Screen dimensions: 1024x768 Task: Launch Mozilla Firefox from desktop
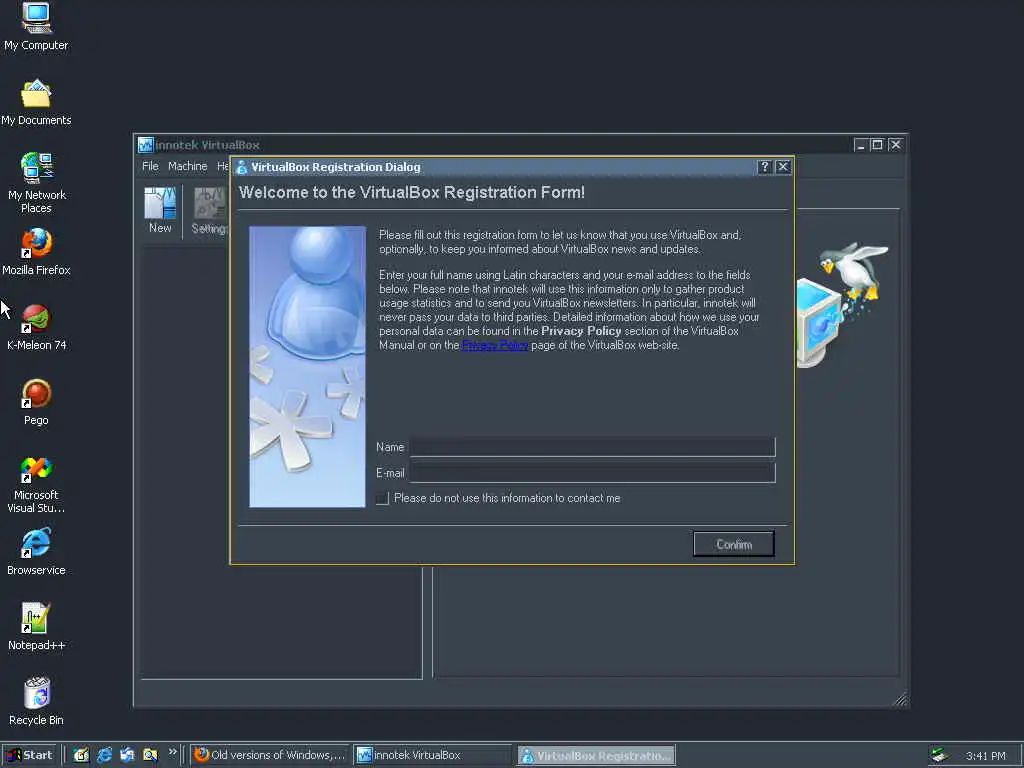37,251
